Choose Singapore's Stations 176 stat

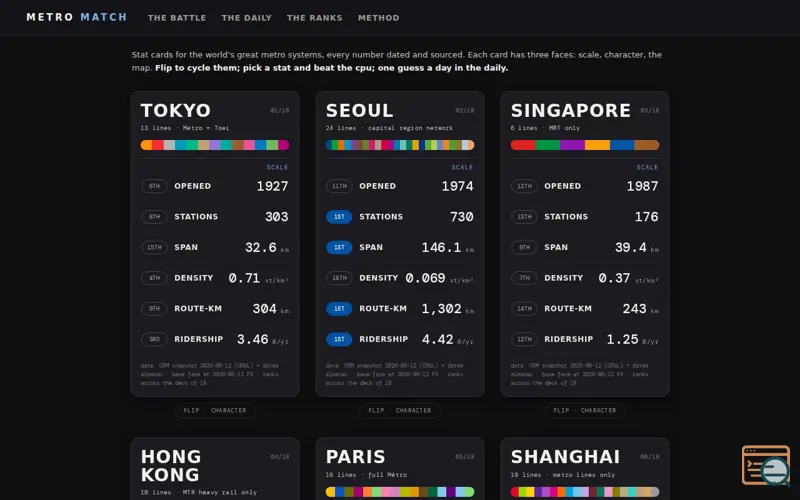point(585,217)
